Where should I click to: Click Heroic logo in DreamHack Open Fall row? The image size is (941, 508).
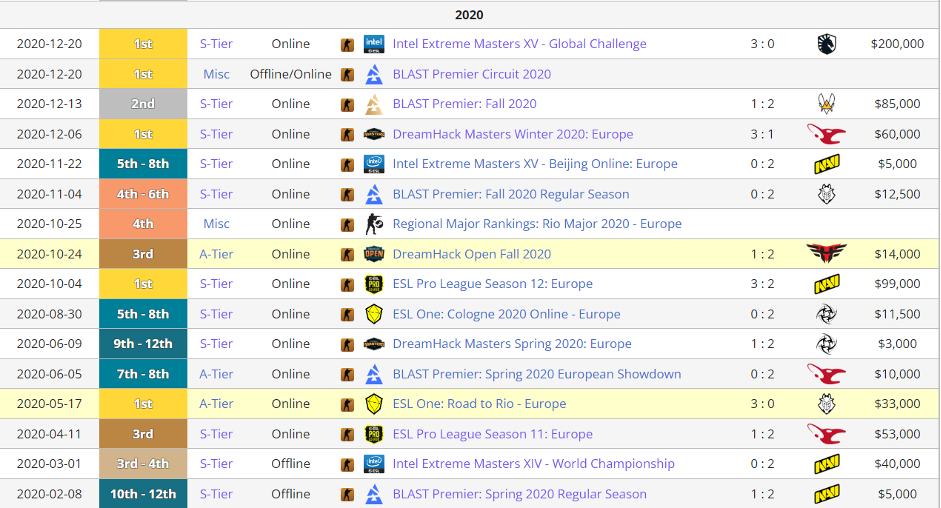826,254
